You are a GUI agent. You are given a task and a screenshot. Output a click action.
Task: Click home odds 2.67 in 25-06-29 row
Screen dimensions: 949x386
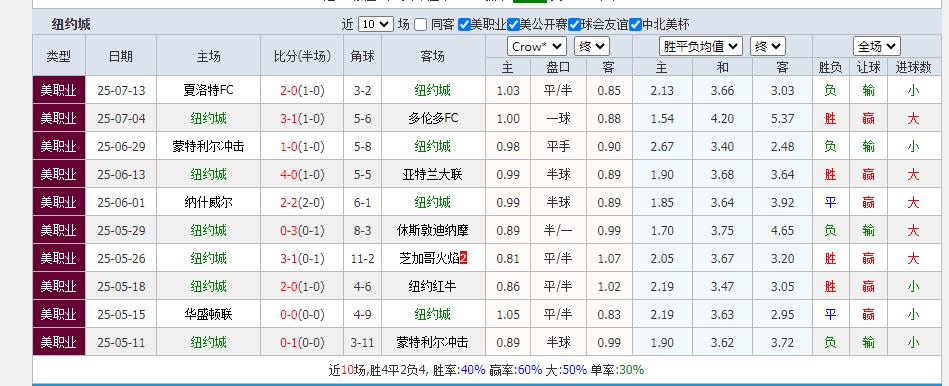click(x=662, y=146)
